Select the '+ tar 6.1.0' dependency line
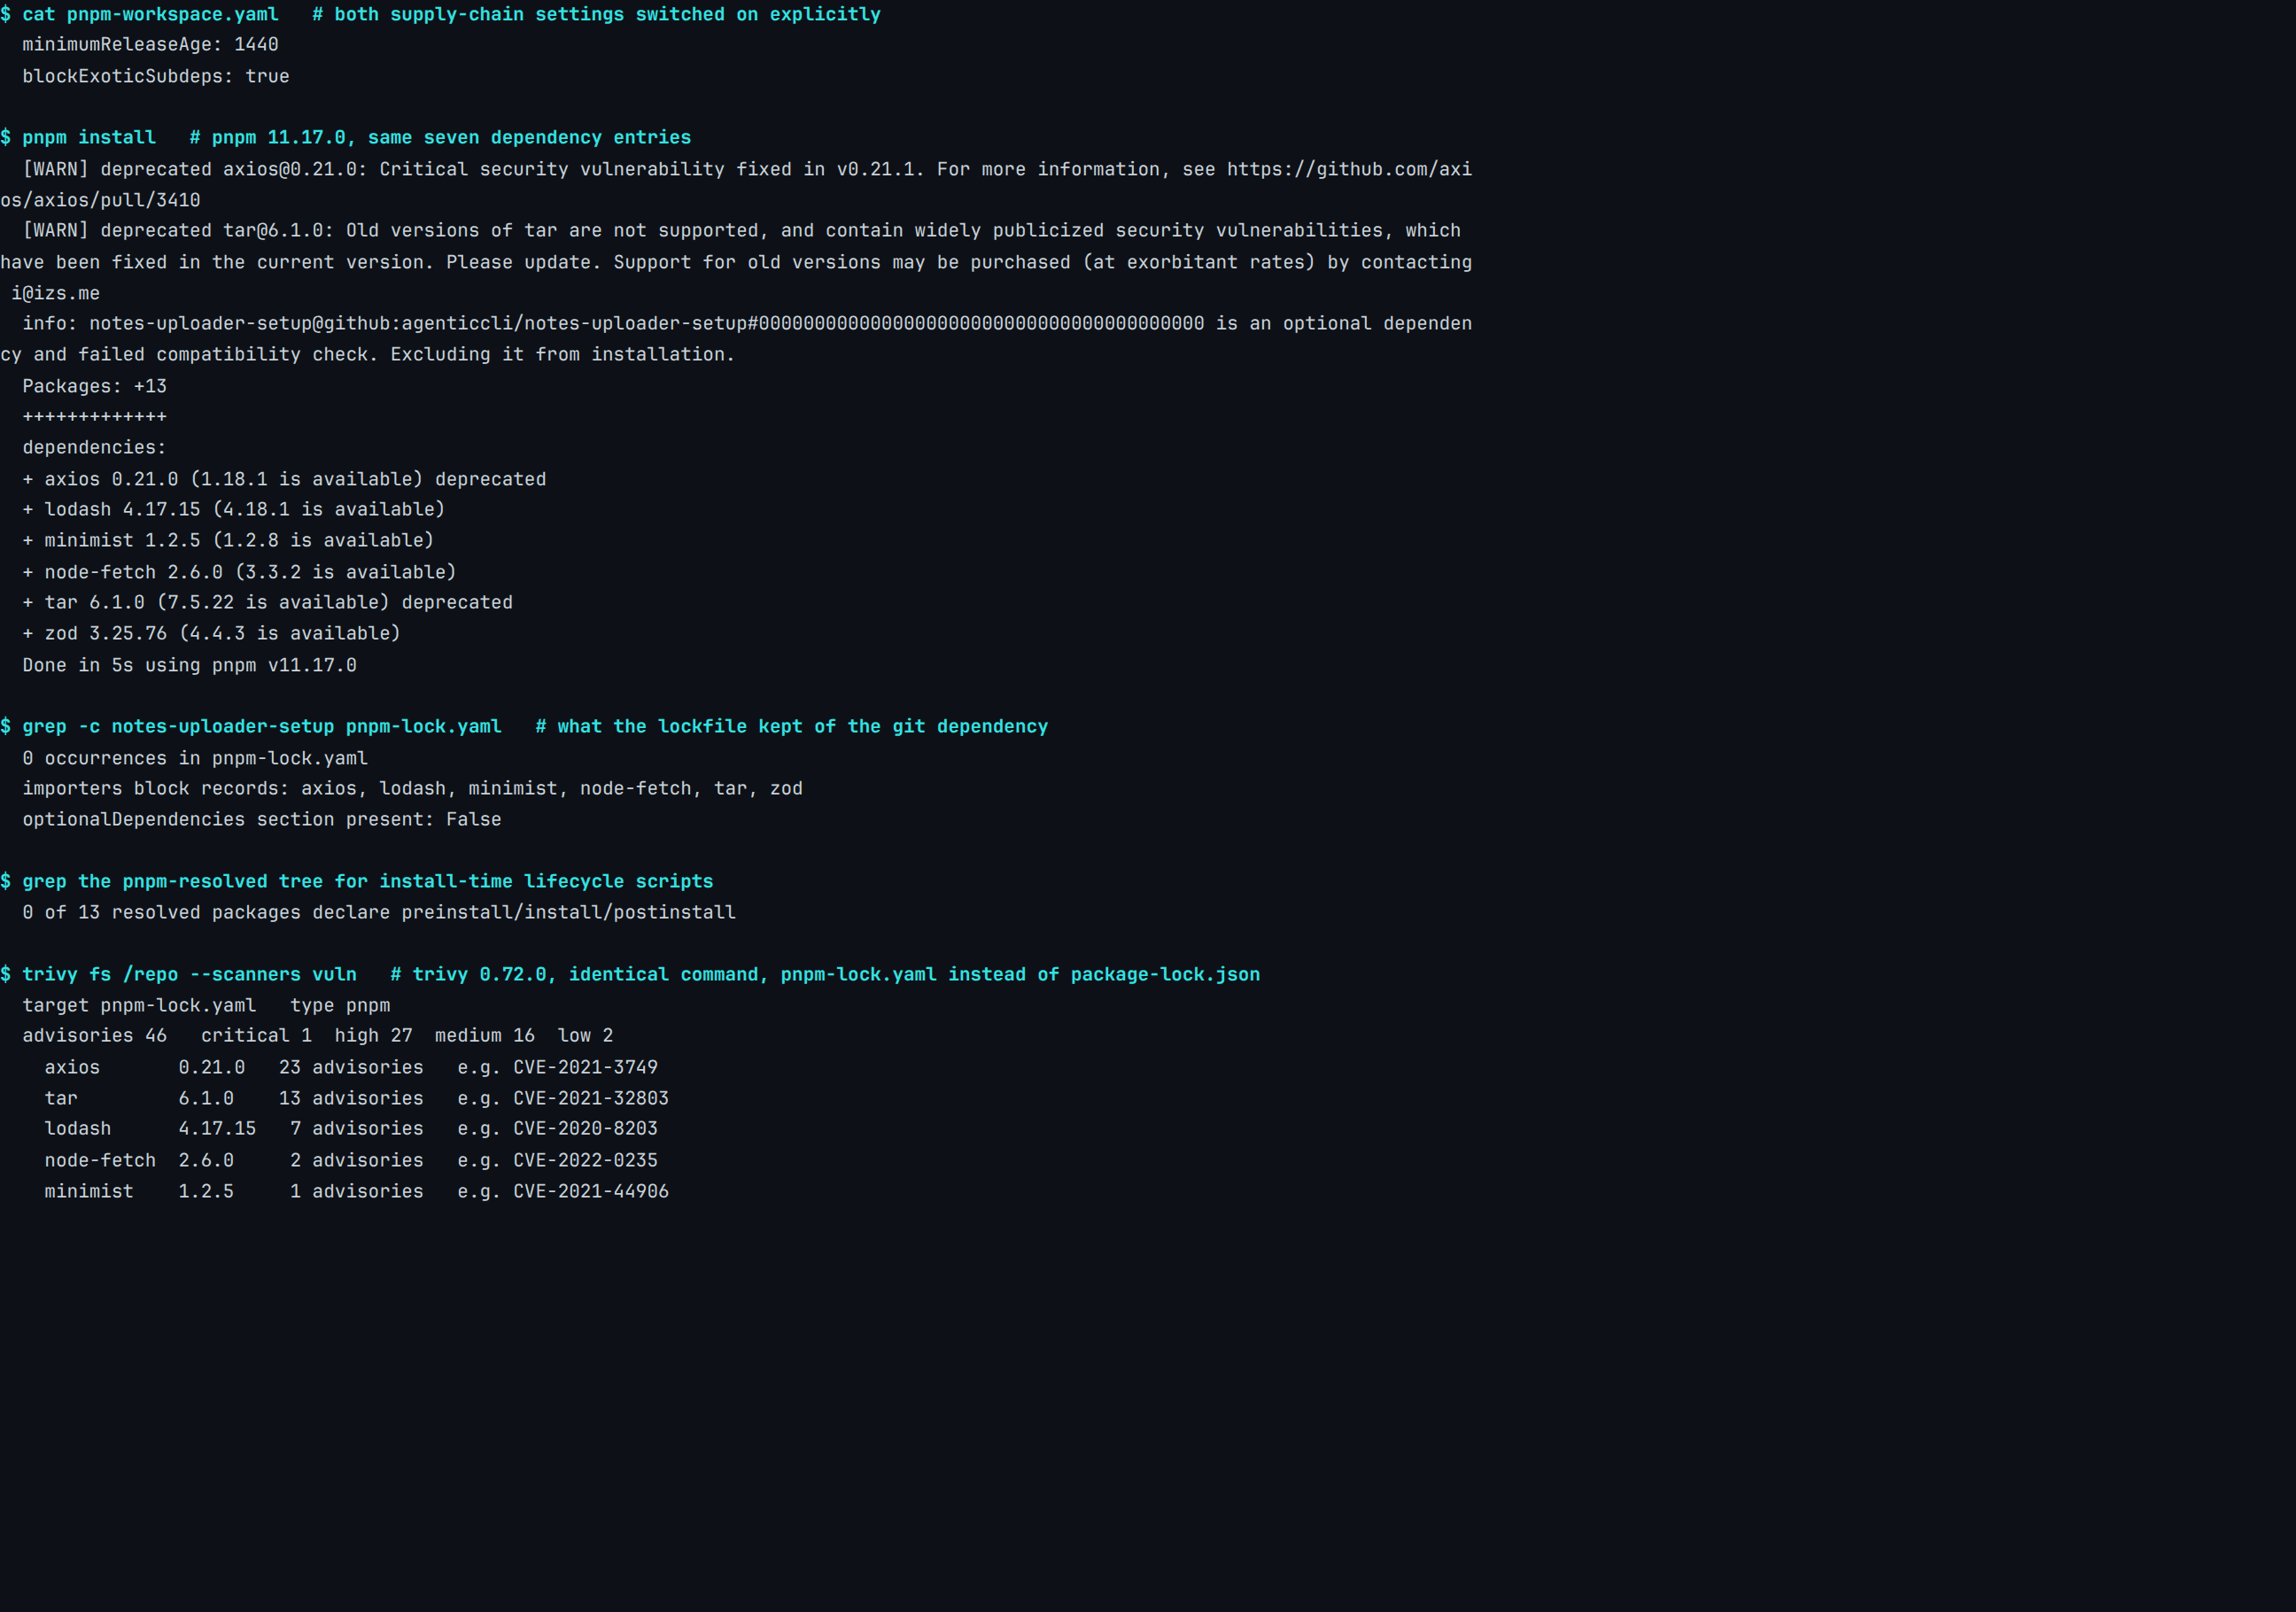Screen dimensions: 2296x1612 pyautogui.click(x=267, y=602)
